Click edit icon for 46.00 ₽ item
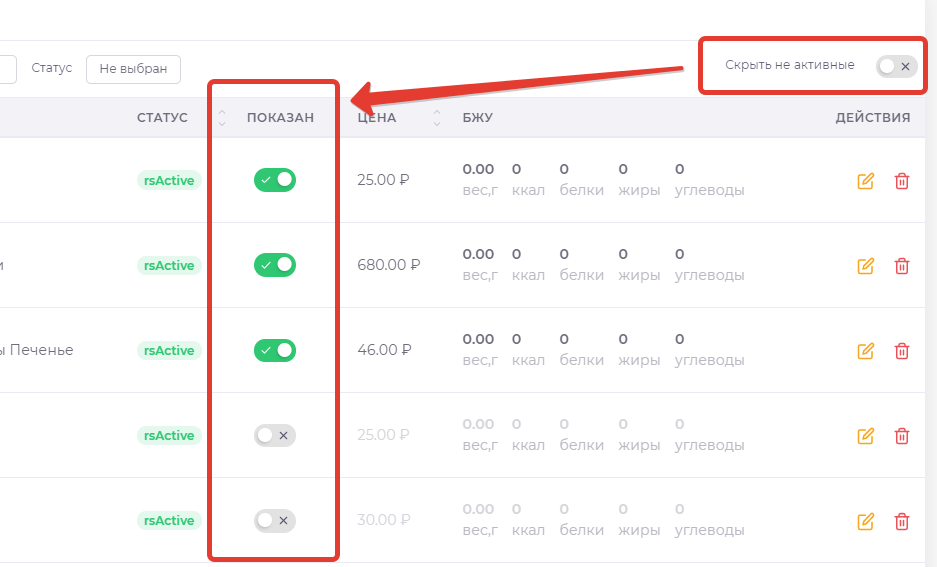Viewport: 937px width, 567px height. (x=866, y=351)
